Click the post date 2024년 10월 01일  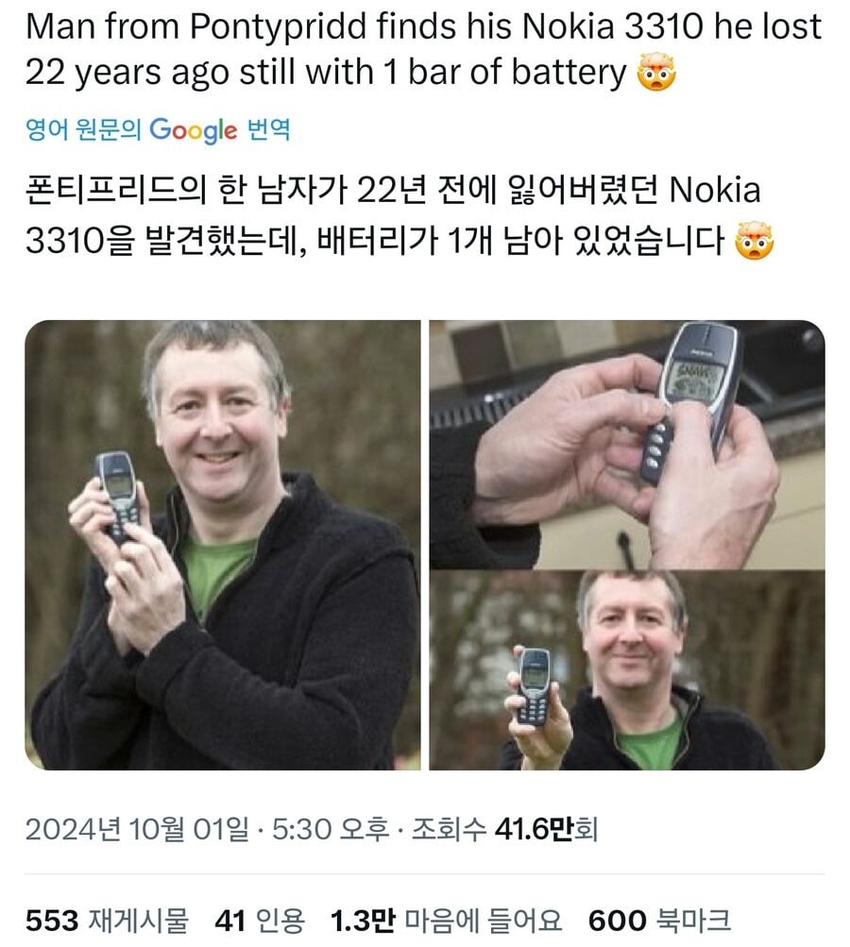click(137, 829)
